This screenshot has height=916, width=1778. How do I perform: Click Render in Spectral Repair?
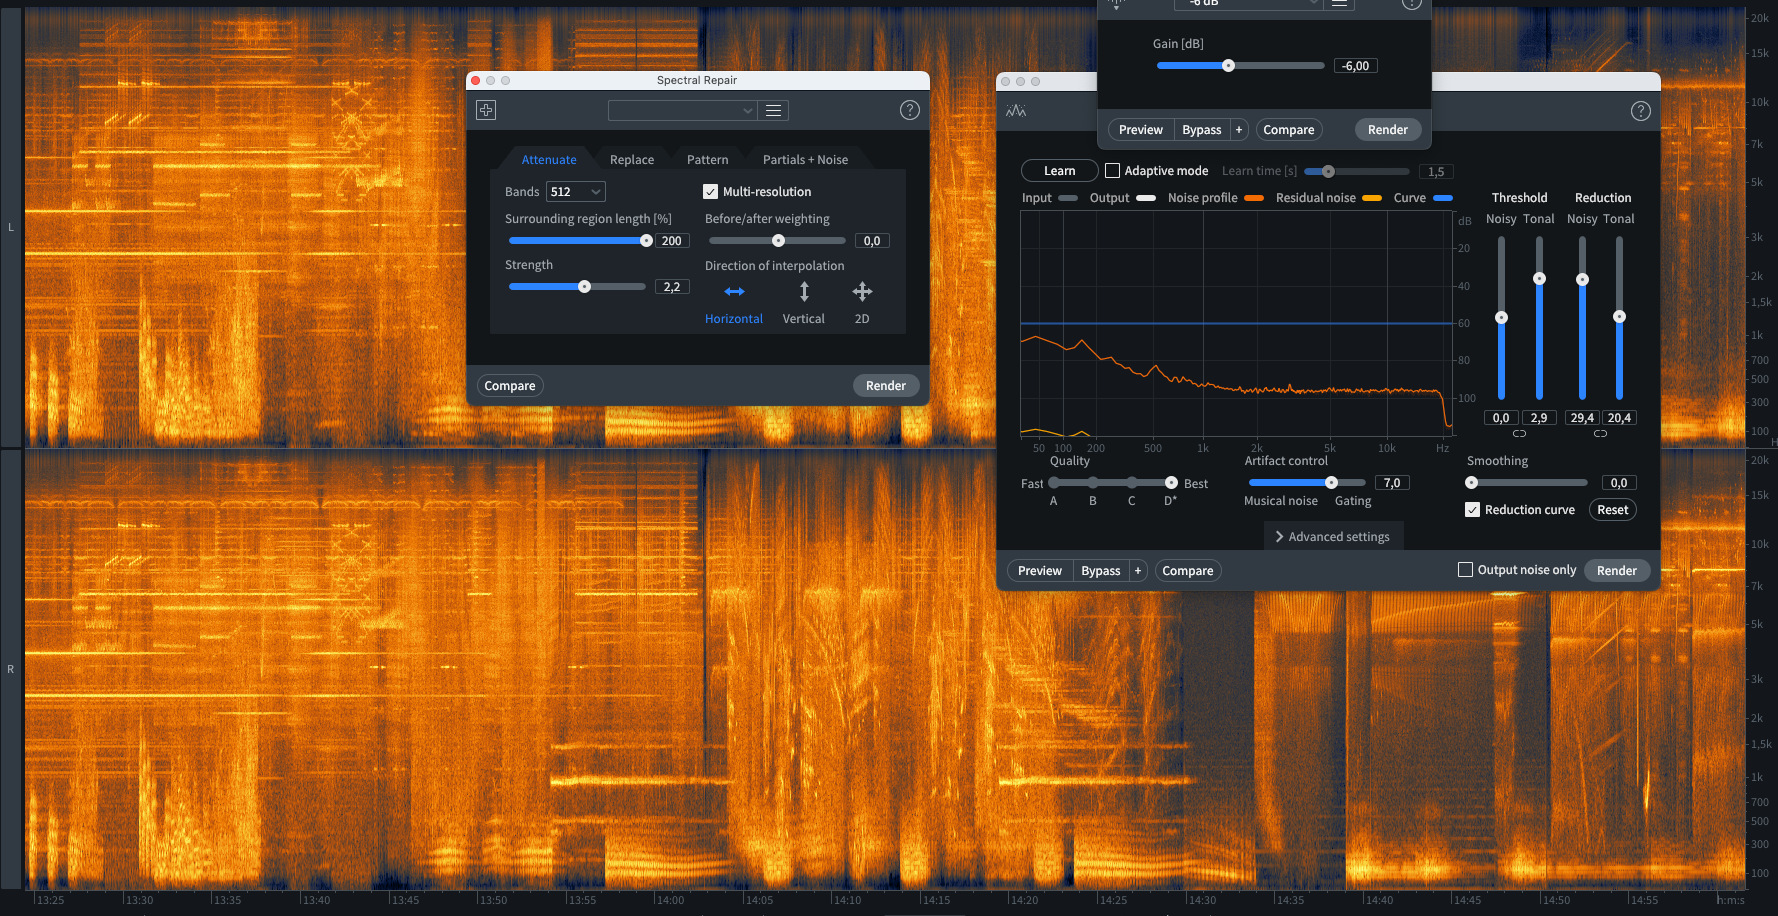pos(885,386)
